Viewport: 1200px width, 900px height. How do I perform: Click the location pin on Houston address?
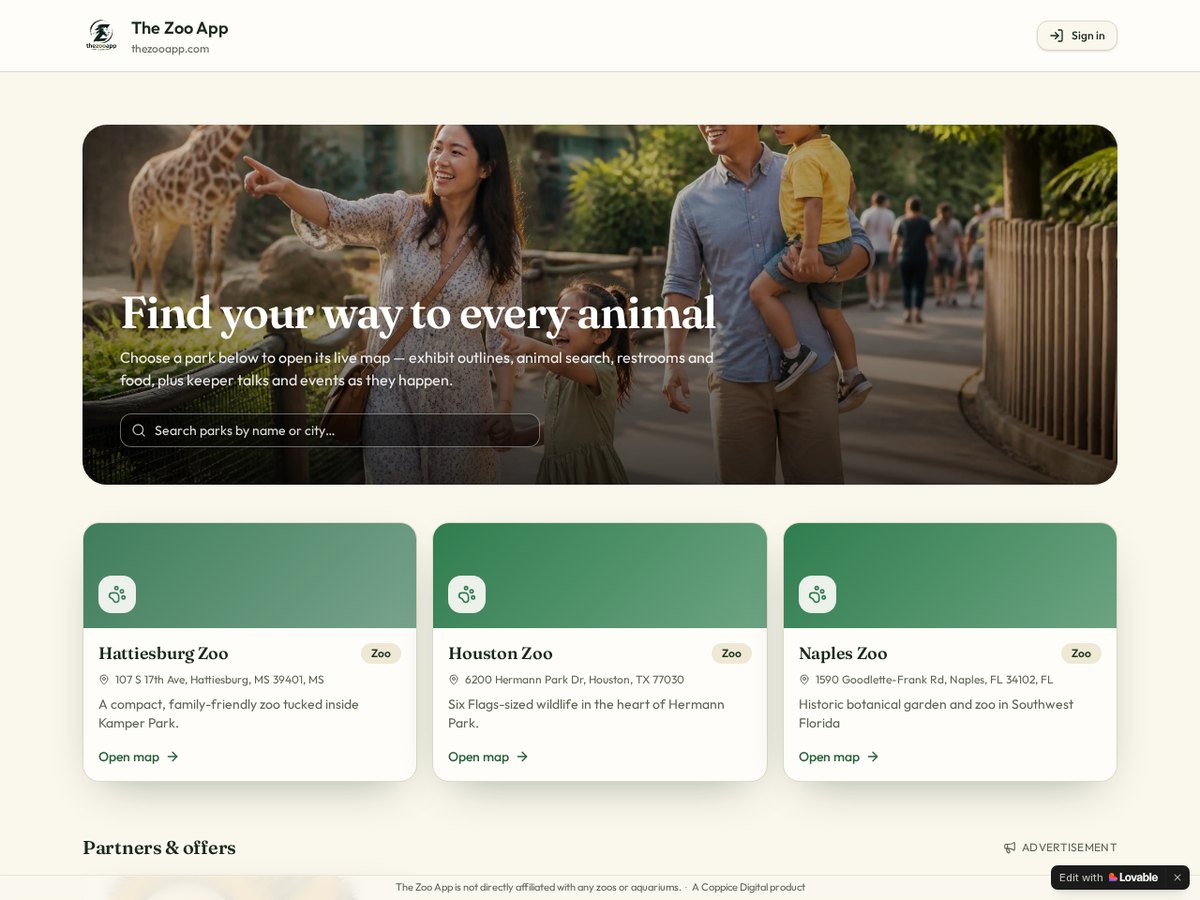[x=454, y=680]
